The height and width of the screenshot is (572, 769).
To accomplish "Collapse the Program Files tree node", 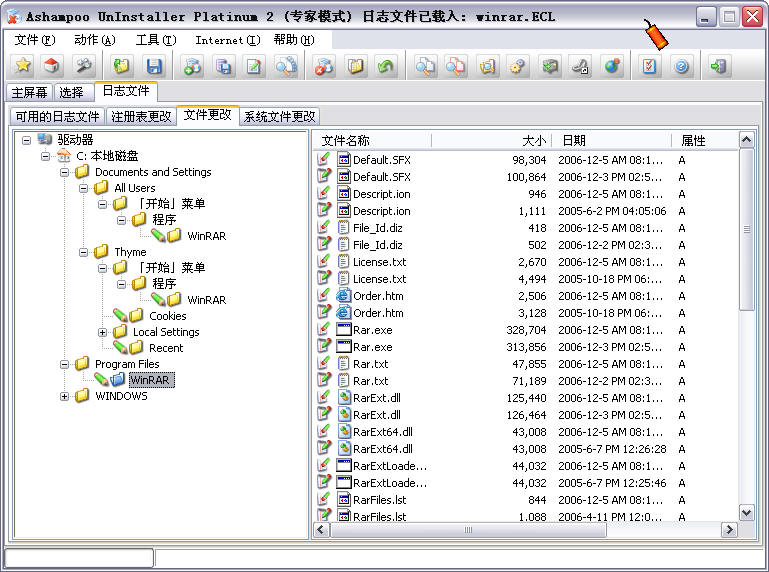I will click(64, 364).
